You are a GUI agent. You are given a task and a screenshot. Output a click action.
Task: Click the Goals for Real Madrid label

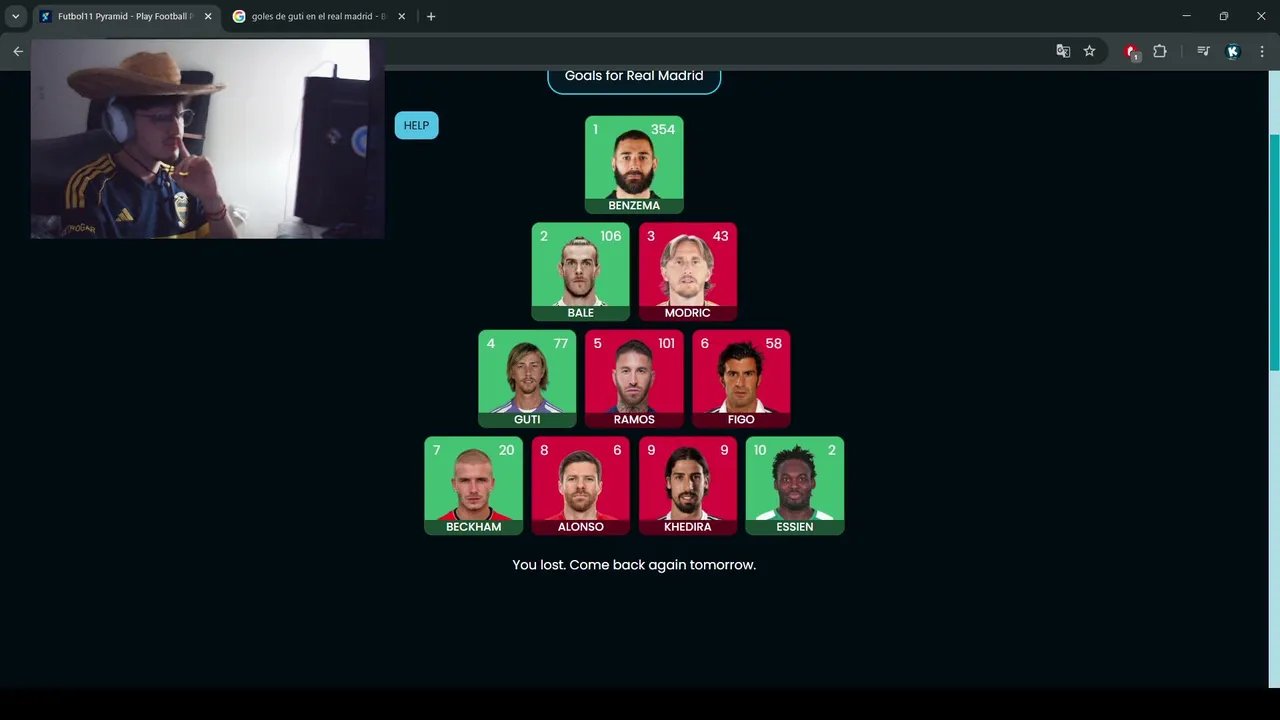634,77
